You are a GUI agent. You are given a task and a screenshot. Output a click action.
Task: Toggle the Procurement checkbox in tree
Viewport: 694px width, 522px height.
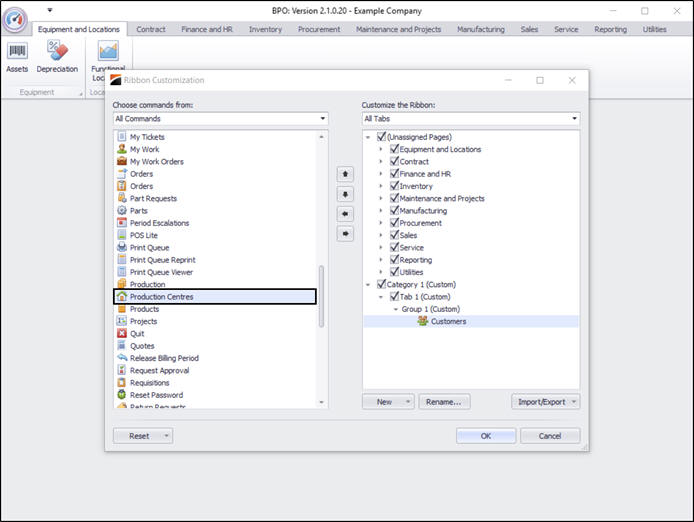click(394, 223)
